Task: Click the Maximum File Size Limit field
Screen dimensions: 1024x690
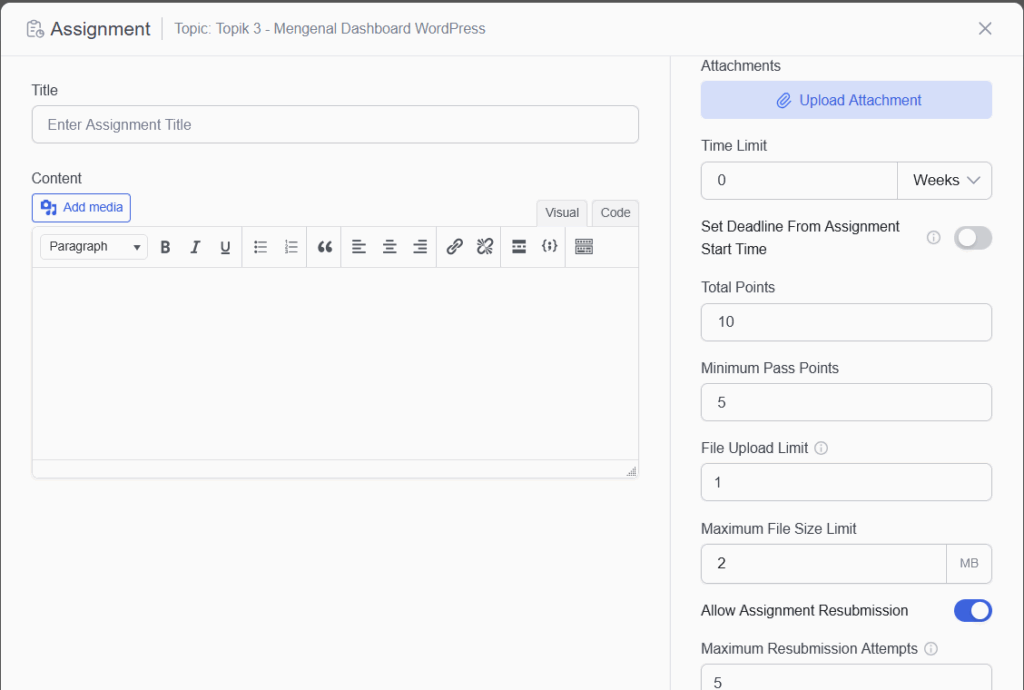Action: (x=824, y=563)
